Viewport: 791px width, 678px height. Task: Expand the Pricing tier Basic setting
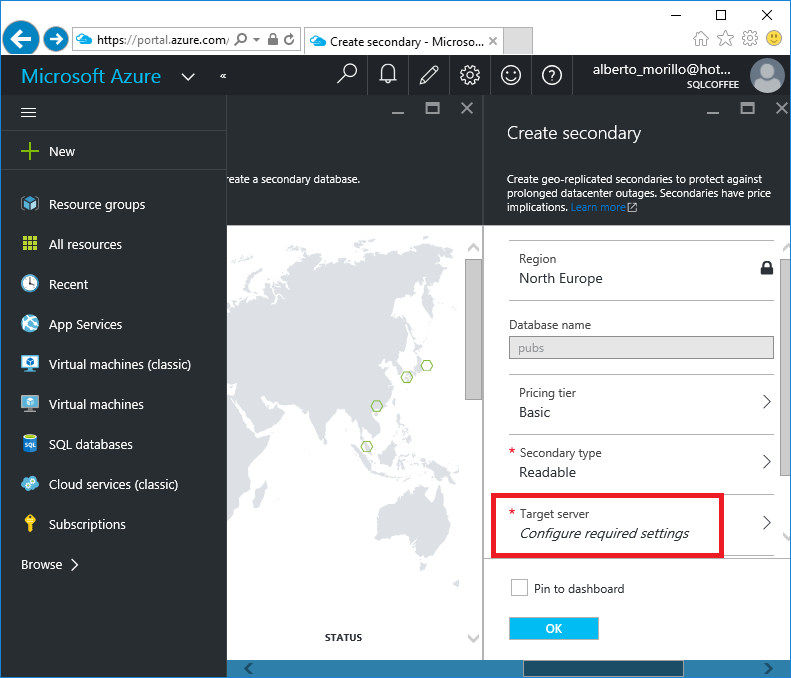tap(641, 403)
